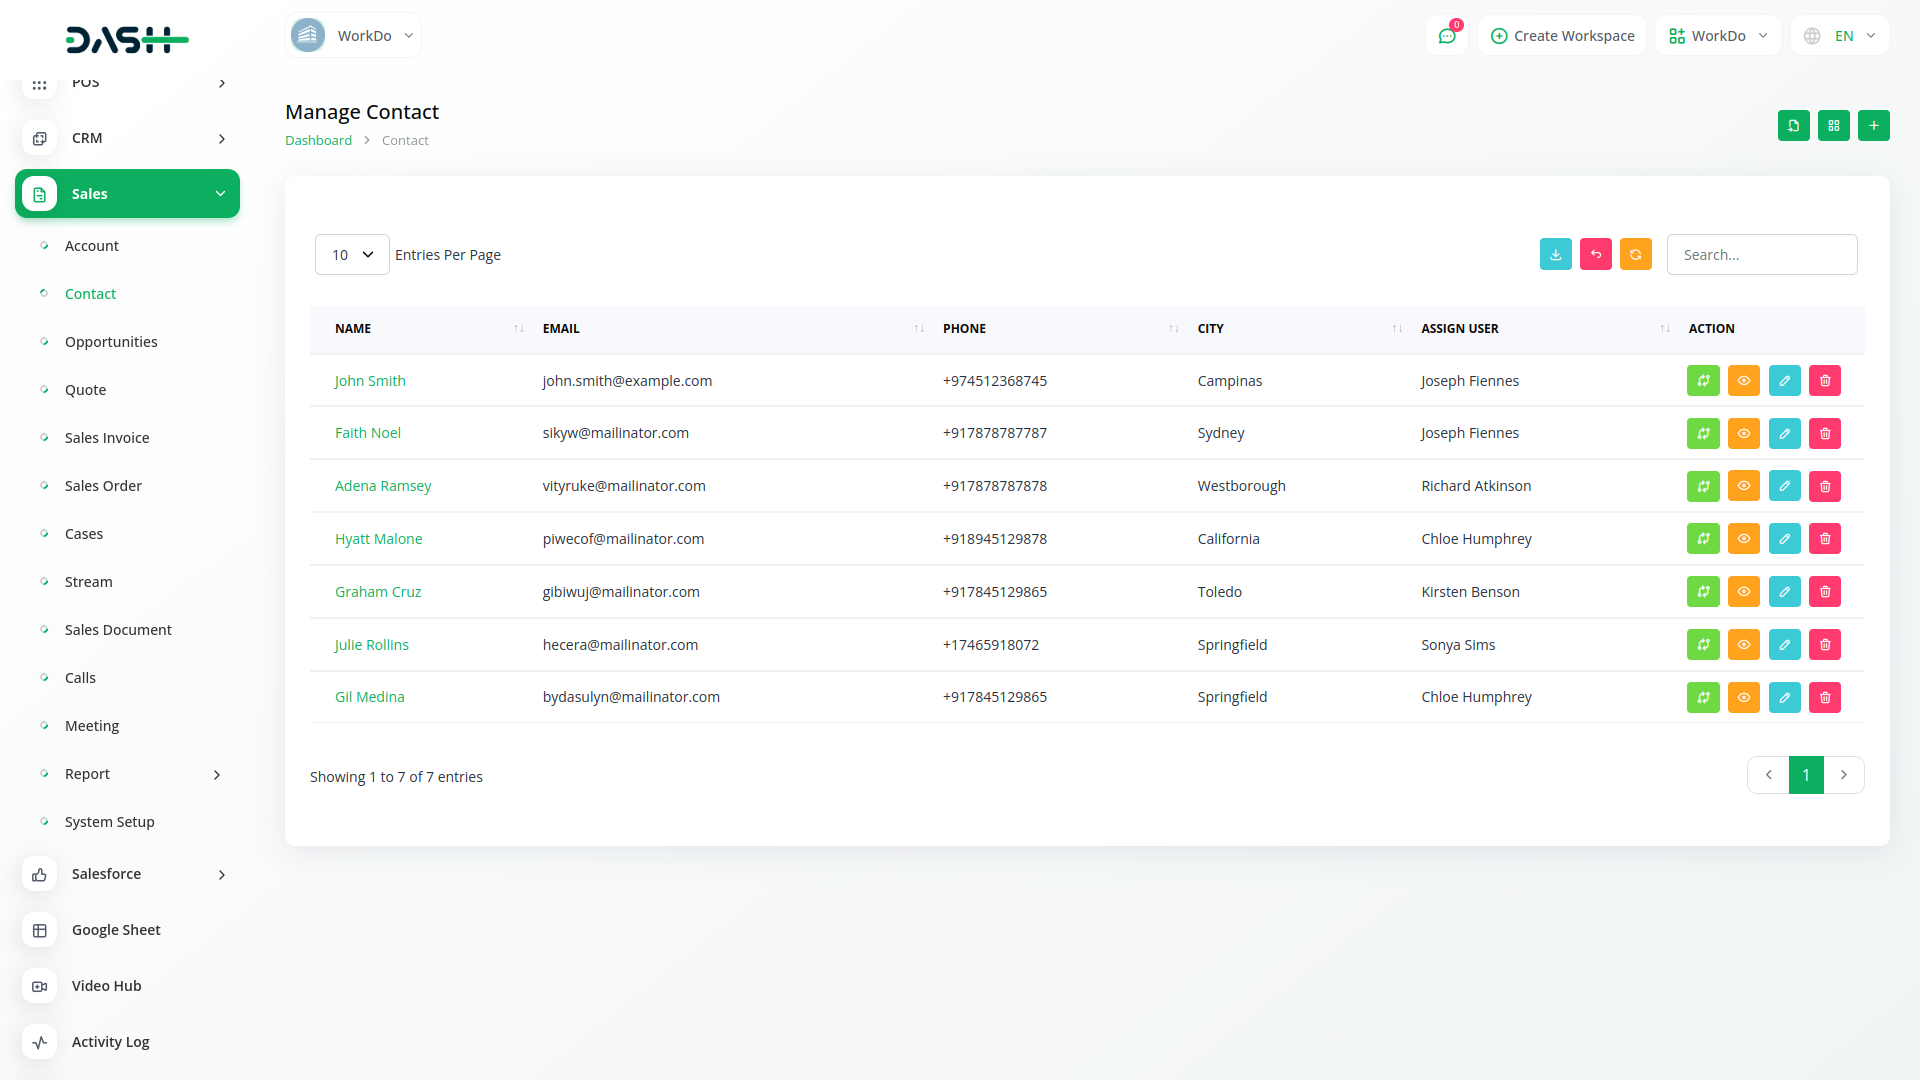This screenshot has height=1080, width=1920.
Task: Open the EN language dropdown
Action: tap(1840, 36)
